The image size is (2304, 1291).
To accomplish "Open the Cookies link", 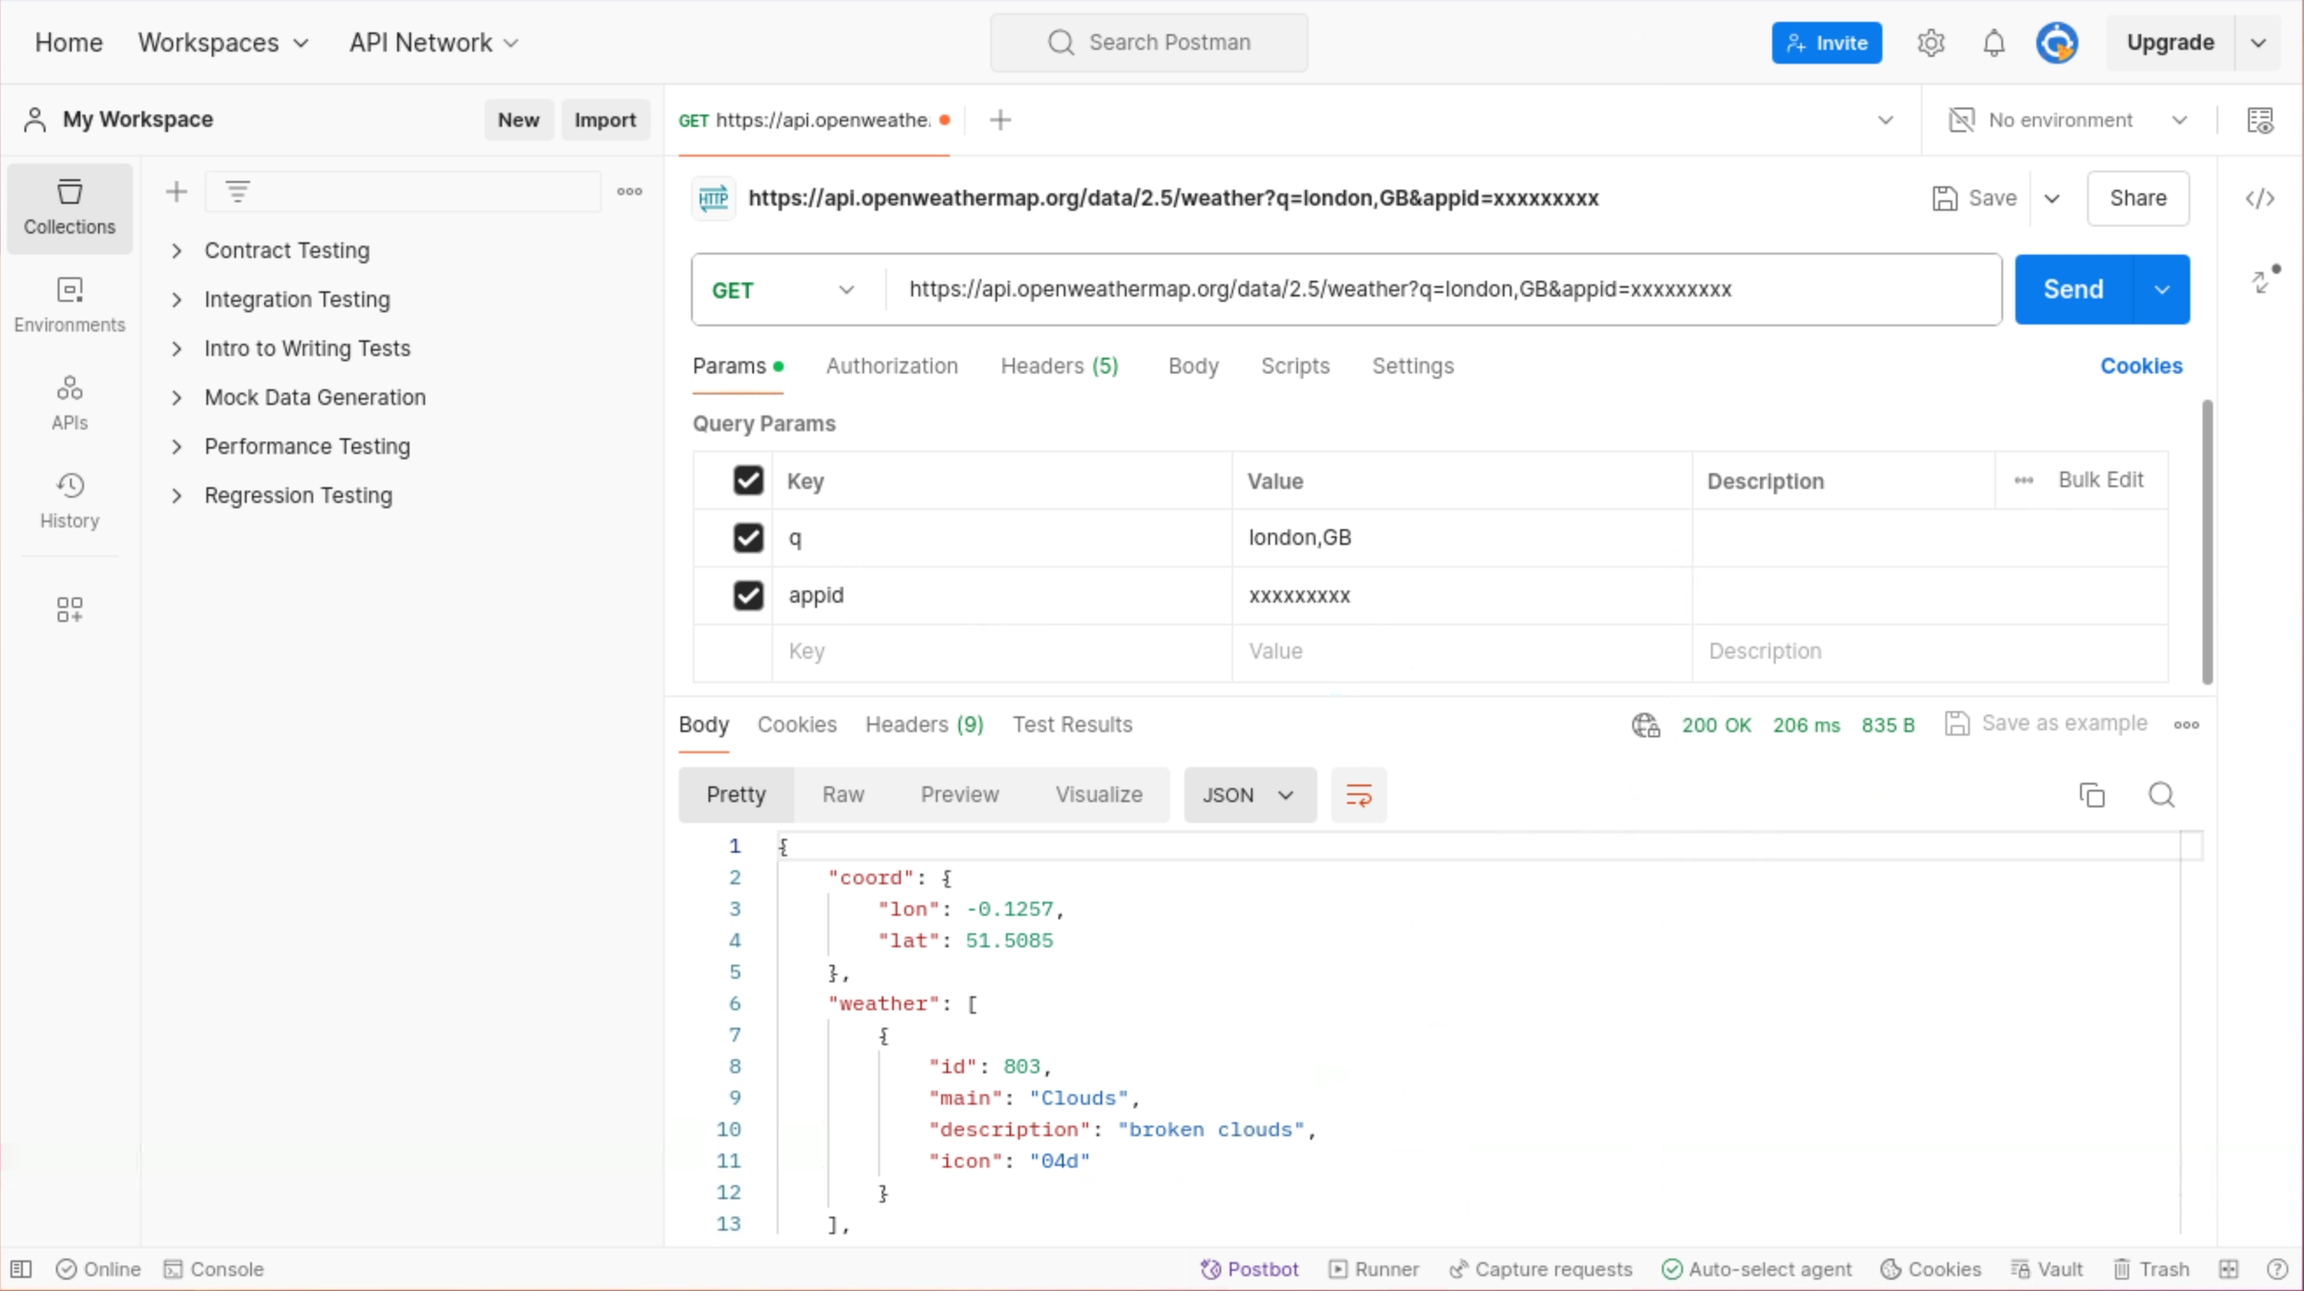I will coord(2140,366).
